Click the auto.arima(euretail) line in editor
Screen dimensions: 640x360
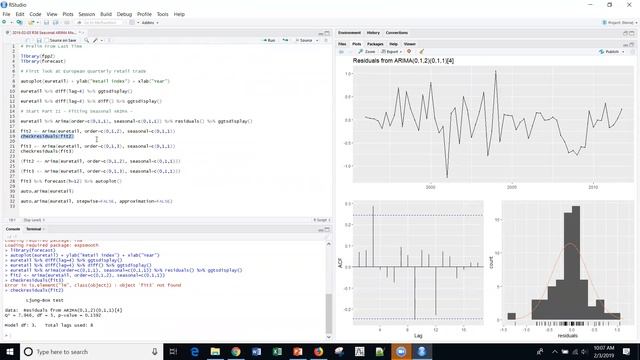pos(47,191)
